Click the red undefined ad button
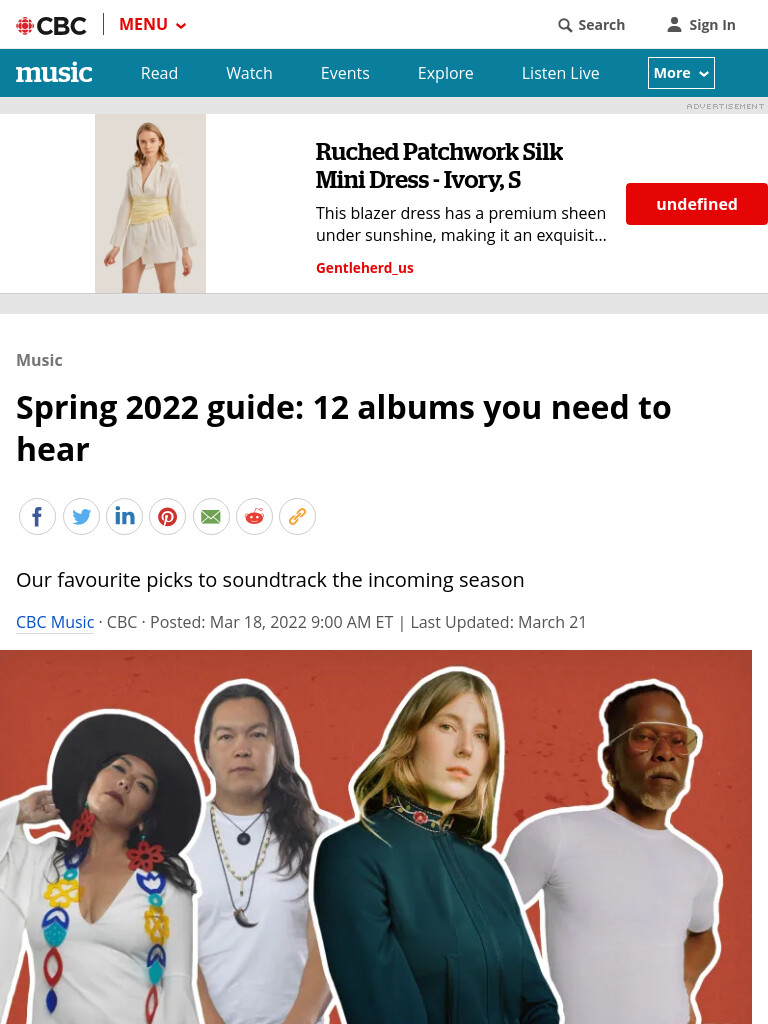Image resolution: width=768 pixels, height=1024 pixels. (x=697, y=204)
